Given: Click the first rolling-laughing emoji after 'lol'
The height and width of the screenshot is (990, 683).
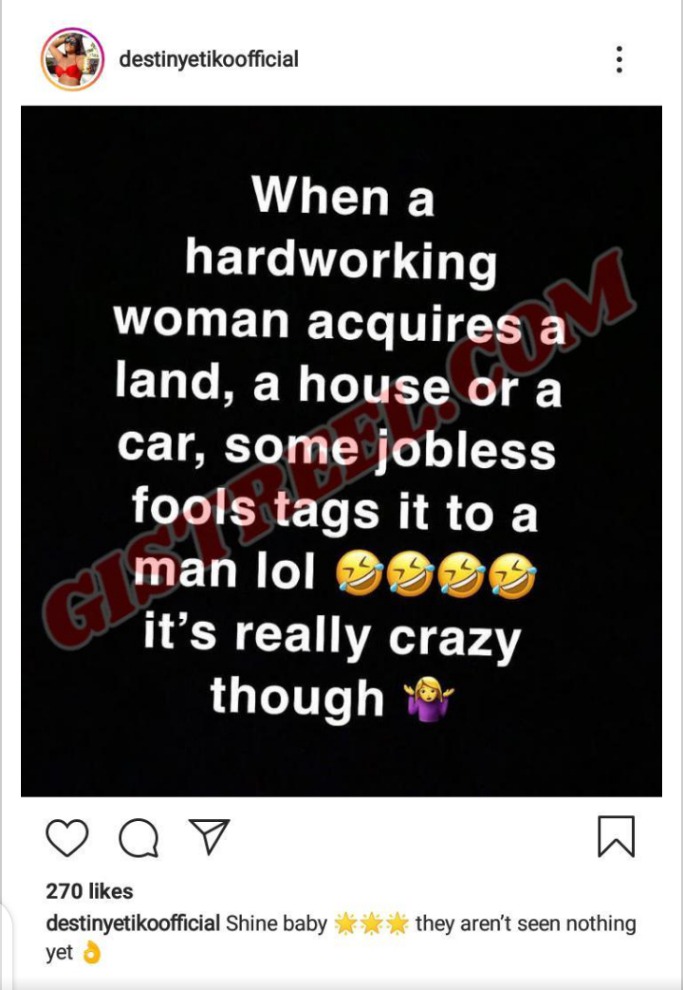Looking at the screenshot, I should pyautogui.click(x=359, y=575).
